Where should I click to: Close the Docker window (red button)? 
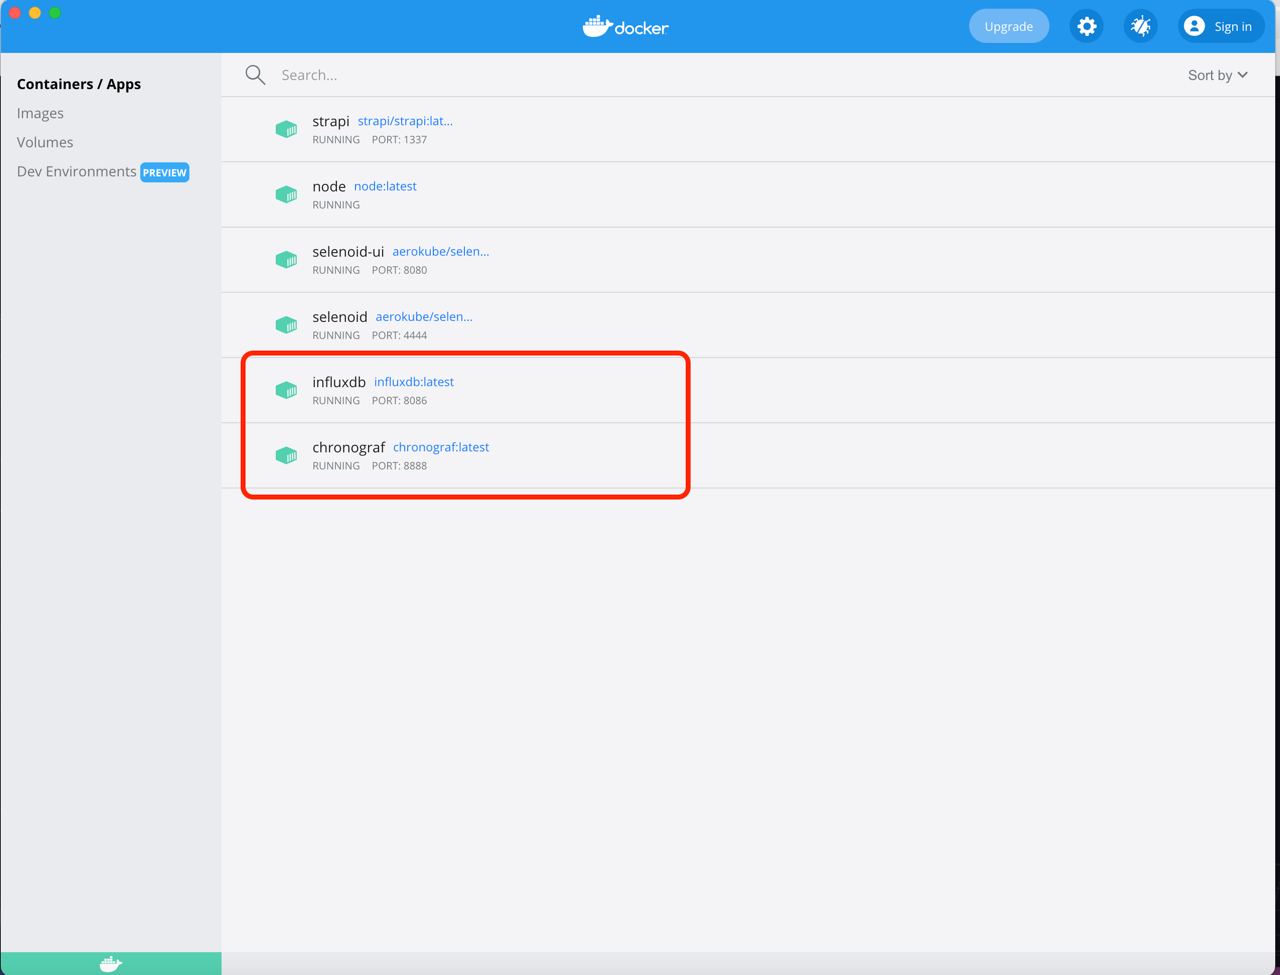coord(15,13)
